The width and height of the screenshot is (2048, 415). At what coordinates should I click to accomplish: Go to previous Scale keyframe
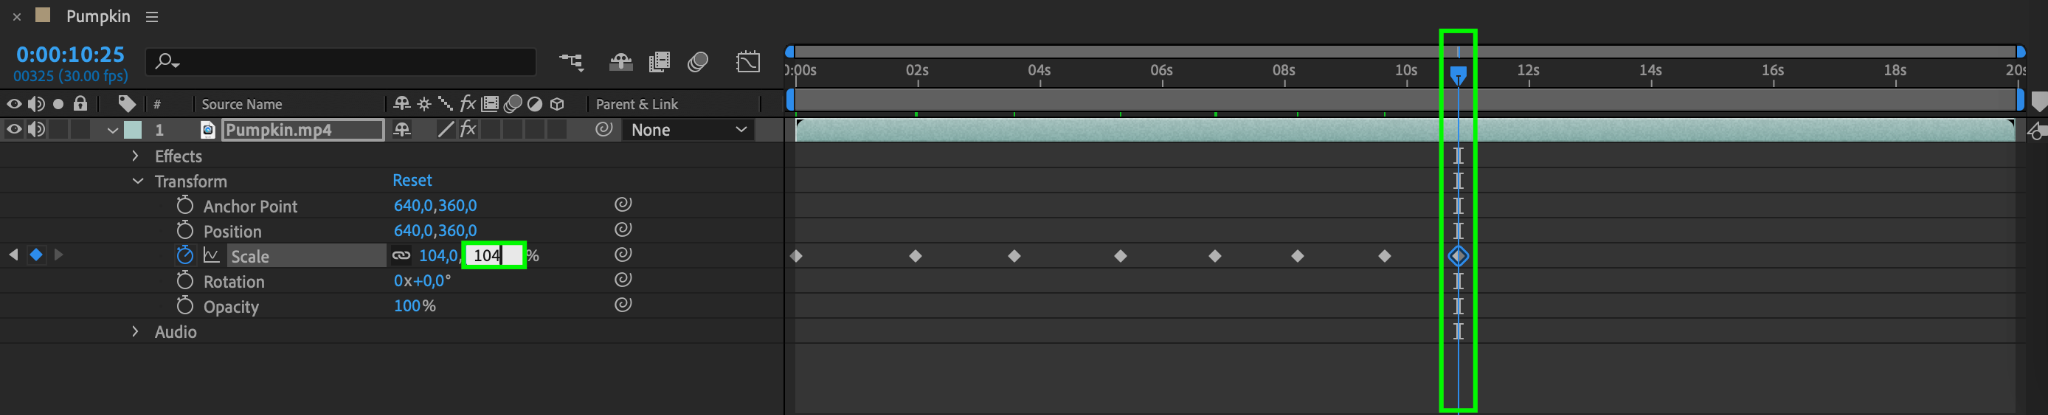click(x=13, y=255)
